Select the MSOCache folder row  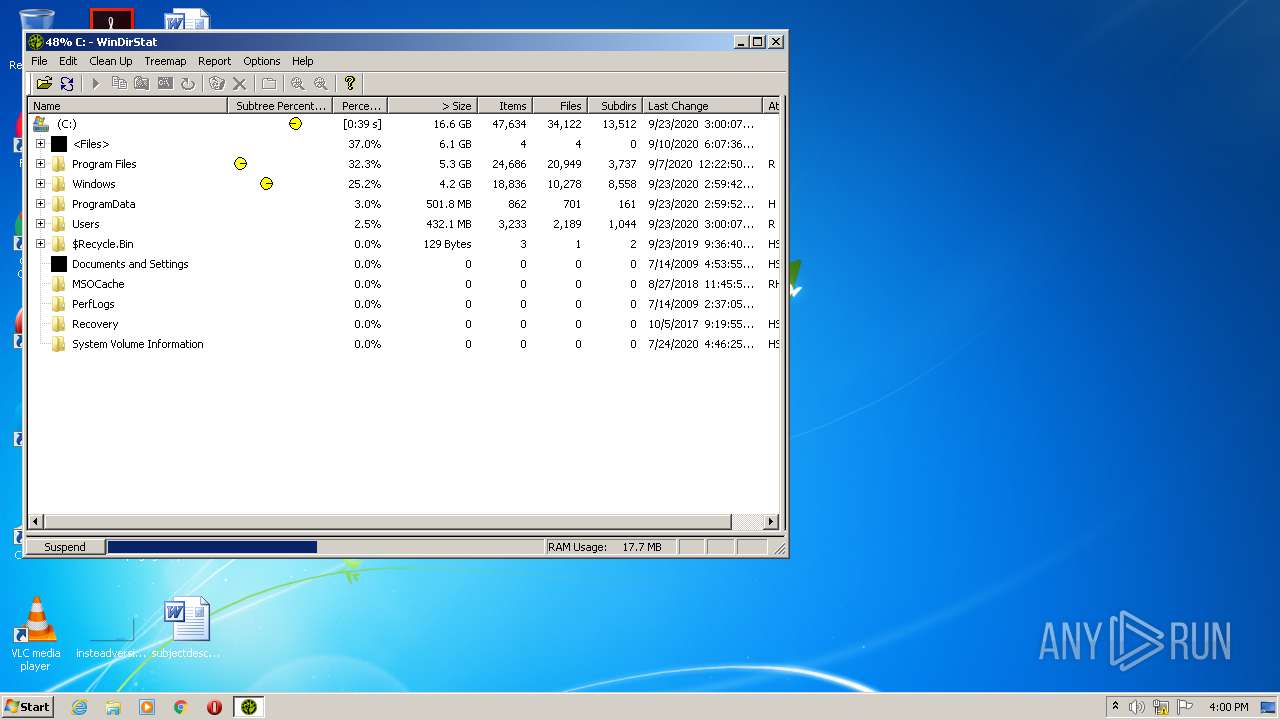[x=404, y=284]
